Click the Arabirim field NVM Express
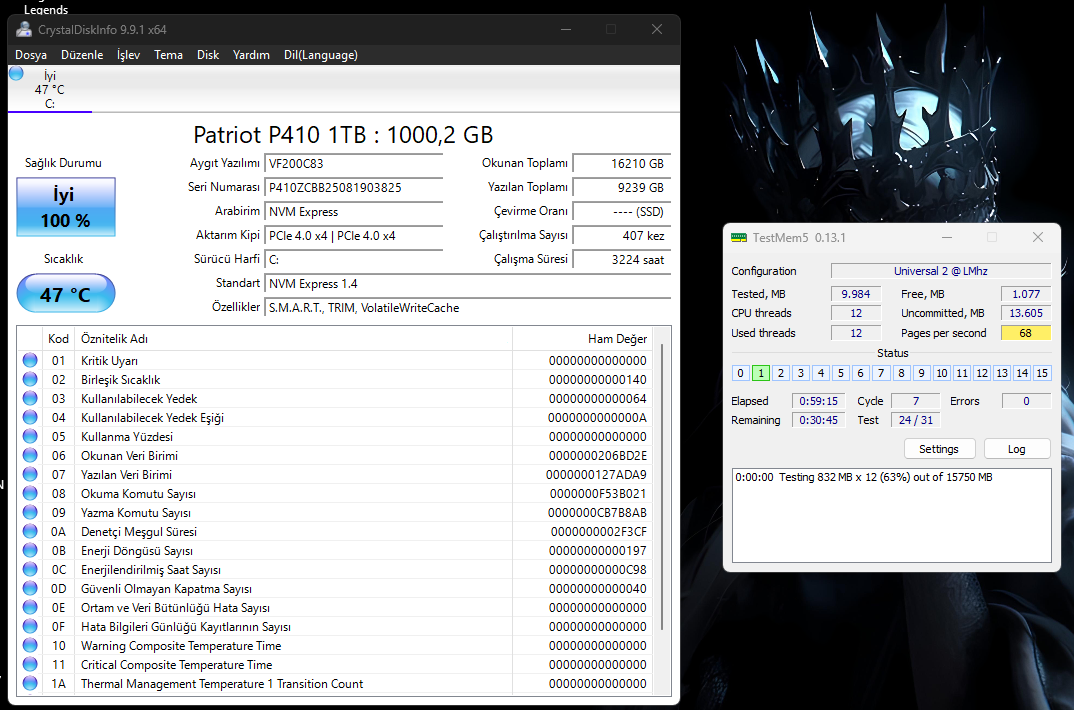Image resolution: width=1074 pixels, height=710 pixels. click(x=353, y=212)
